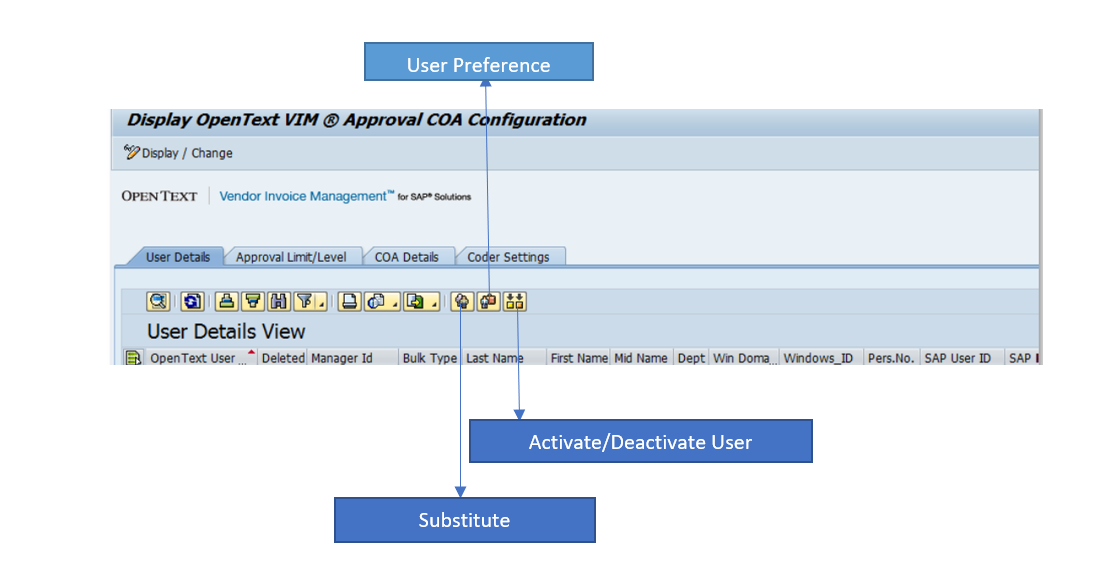Switch to the User Details tab
This screenshot has width=1096, height=568.
coord(178,257)
